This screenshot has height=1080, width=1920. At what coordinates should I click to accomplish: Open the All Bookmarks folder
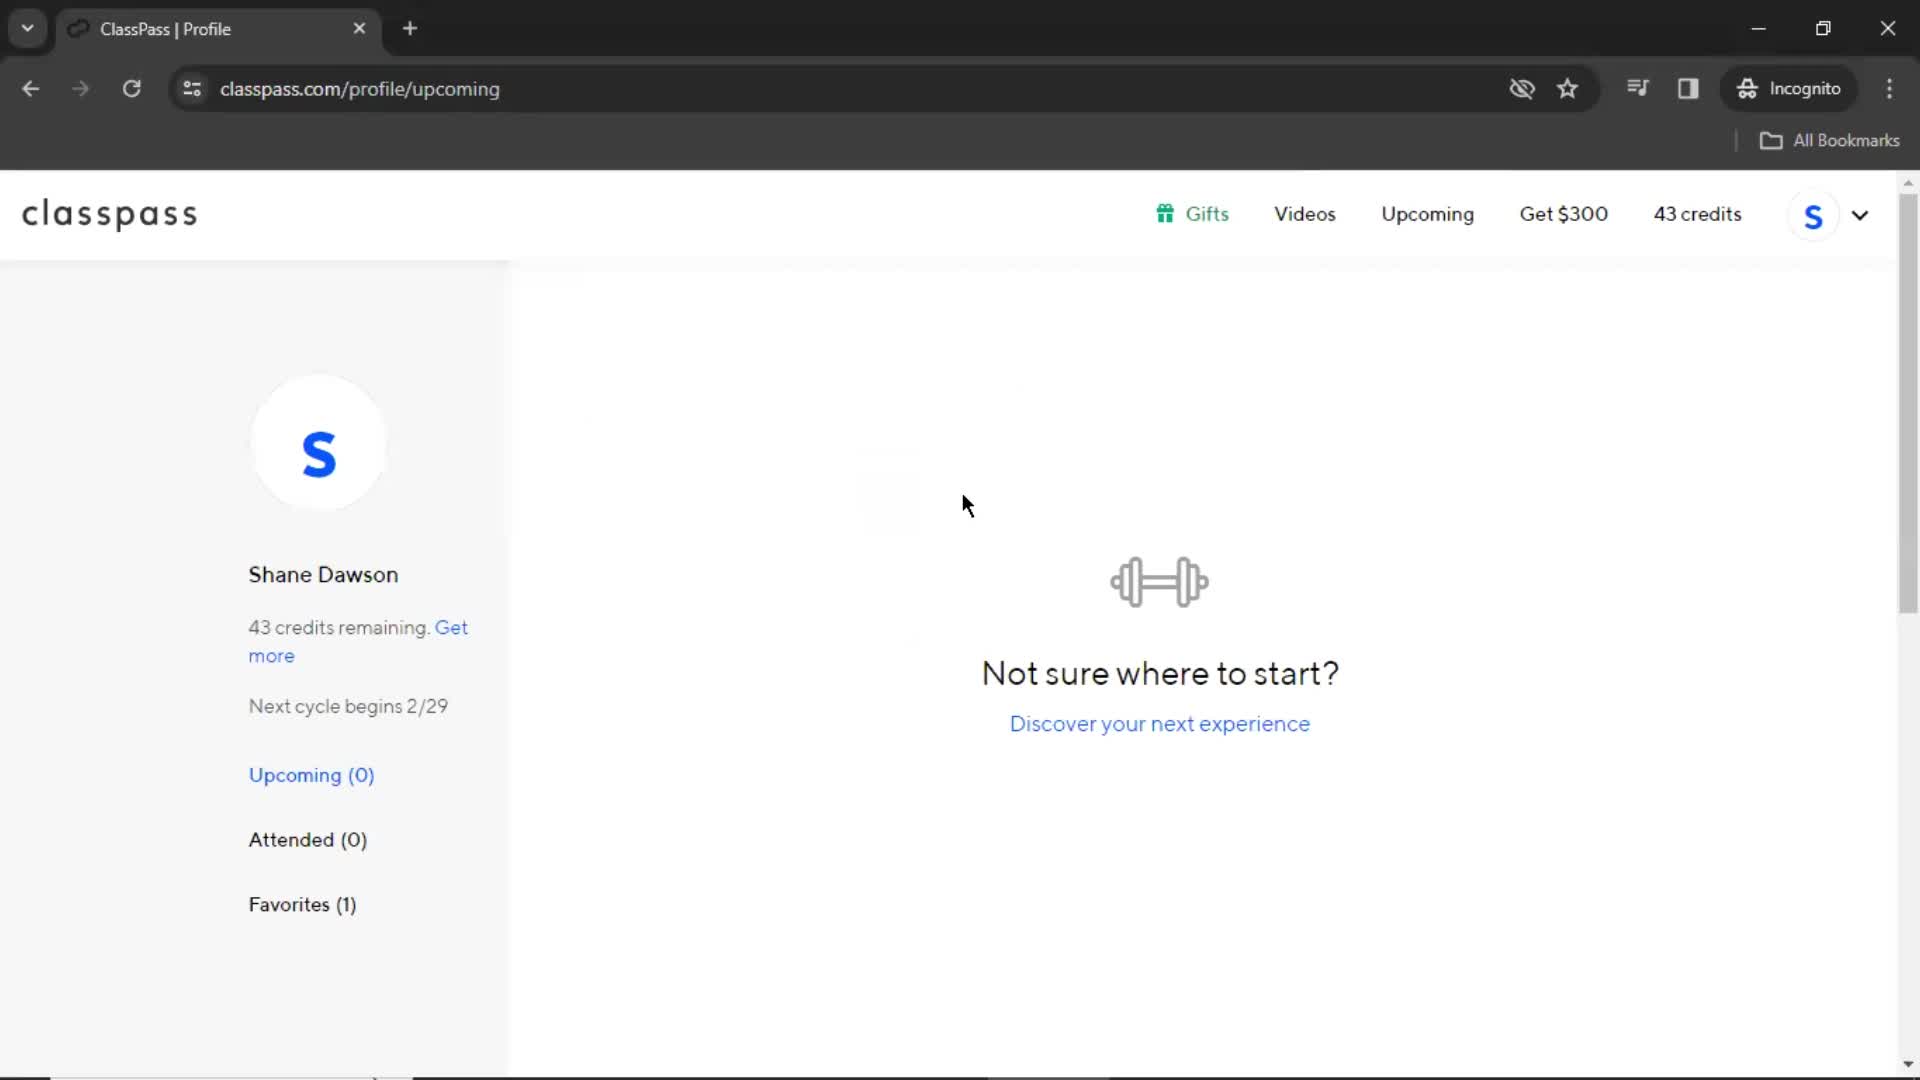click(x=1829, y=141)
